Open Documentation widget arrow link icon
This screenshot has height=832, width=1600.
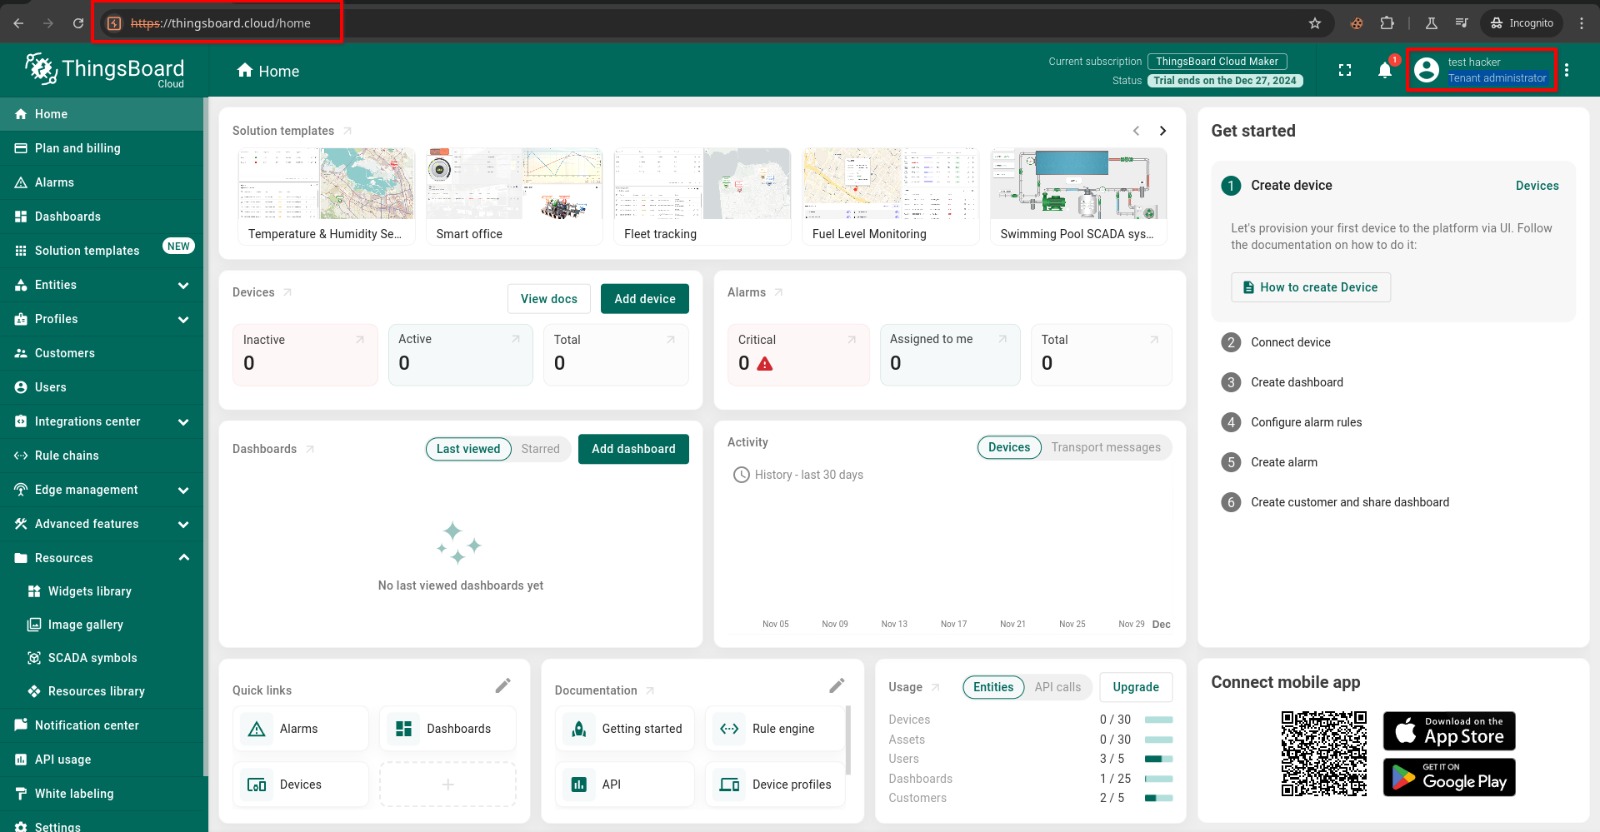coord(650,690)
